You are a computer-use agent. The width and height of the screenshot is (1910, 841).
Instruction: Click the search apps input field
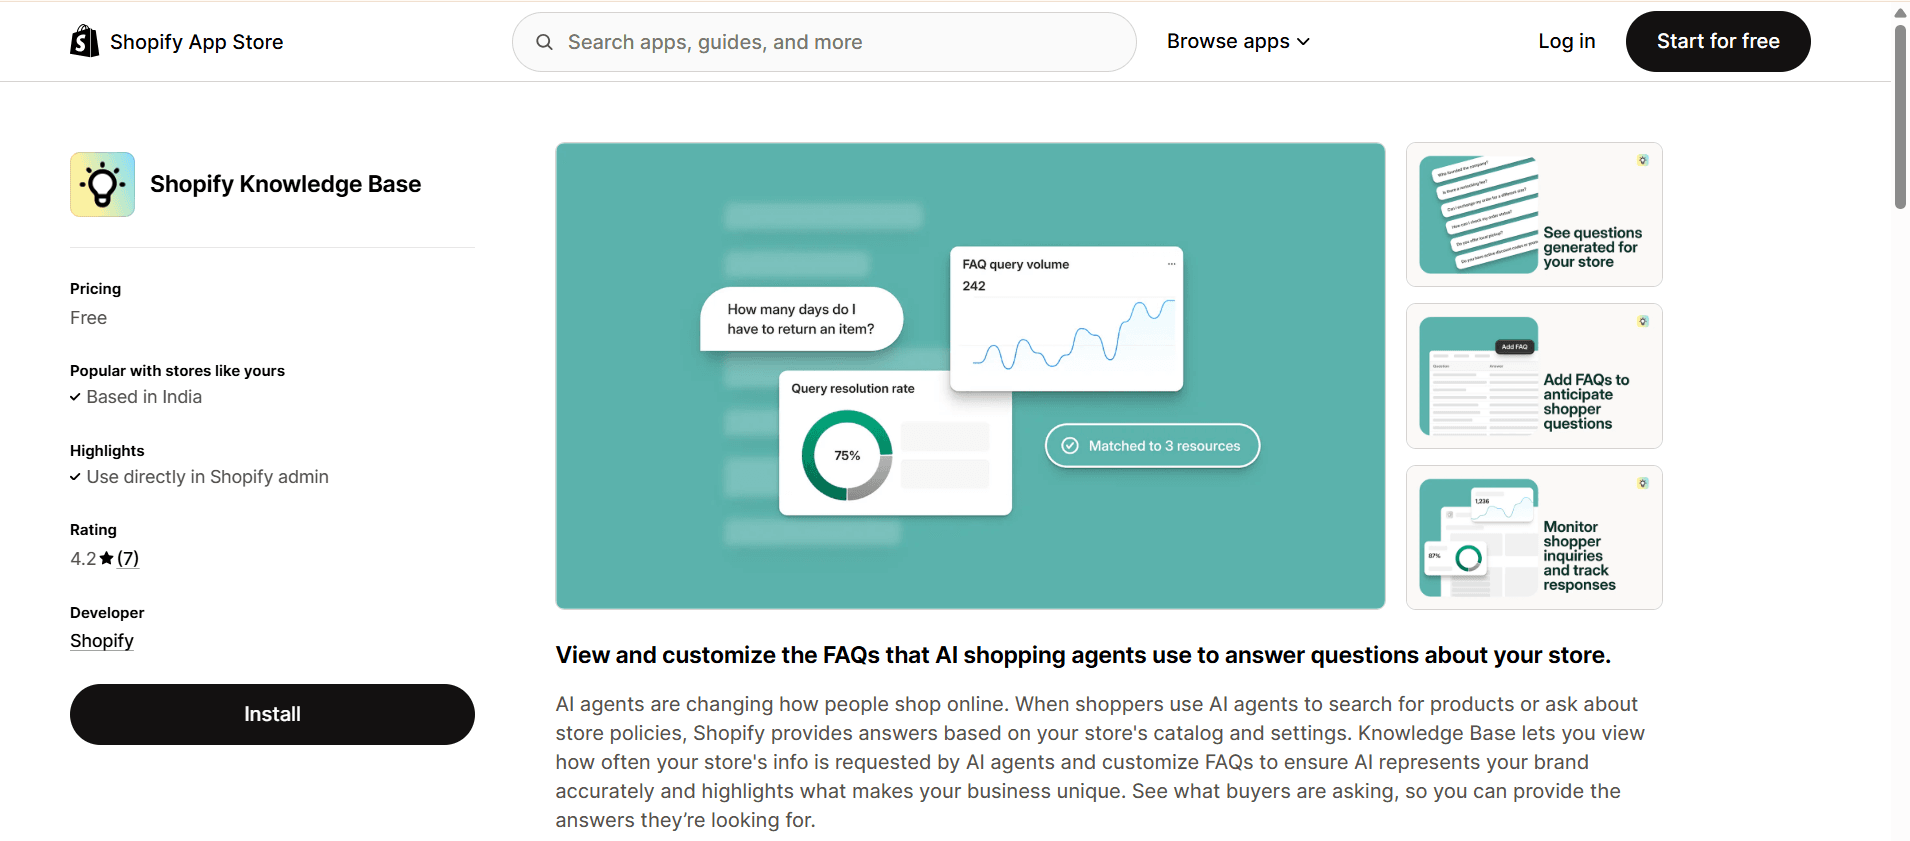tap(820, 41)
